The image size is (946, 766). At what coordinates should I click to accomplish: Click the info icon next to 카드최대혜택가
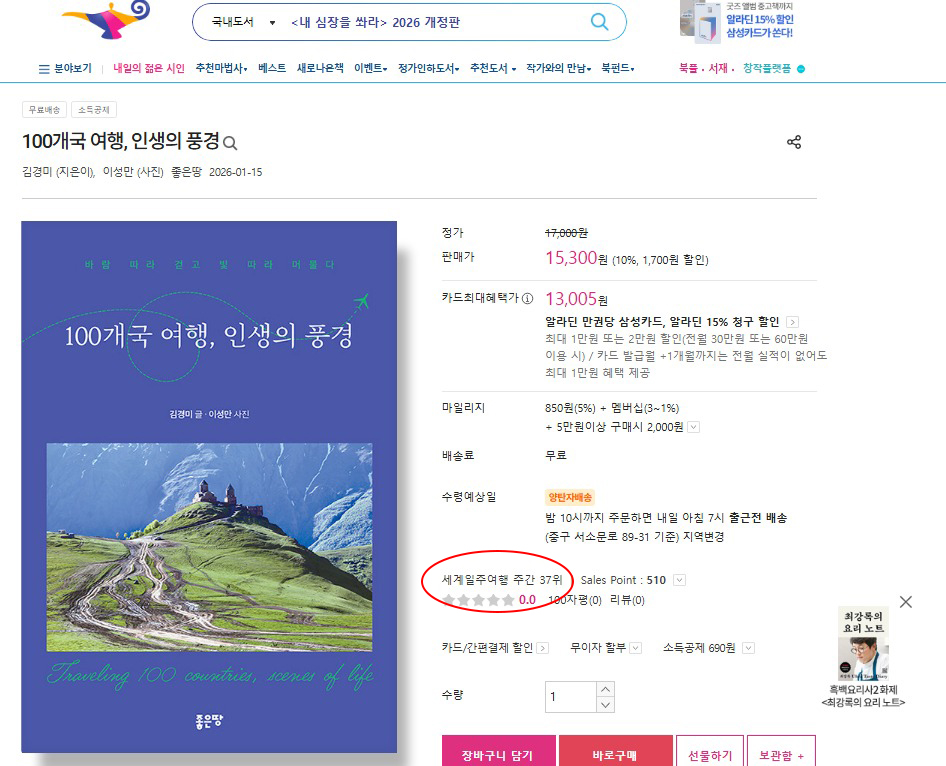point(527,298)
